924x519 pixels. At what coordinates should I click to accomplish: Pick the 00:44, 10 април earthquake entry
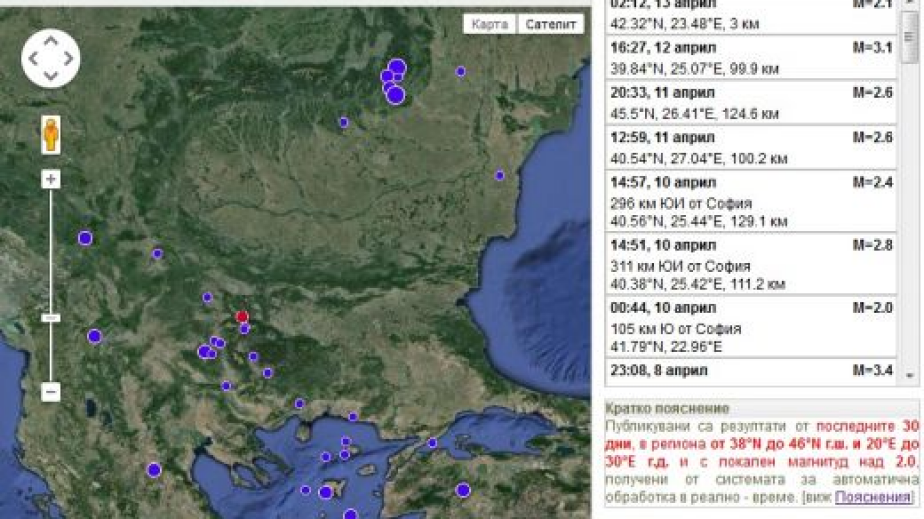point(750,327)
